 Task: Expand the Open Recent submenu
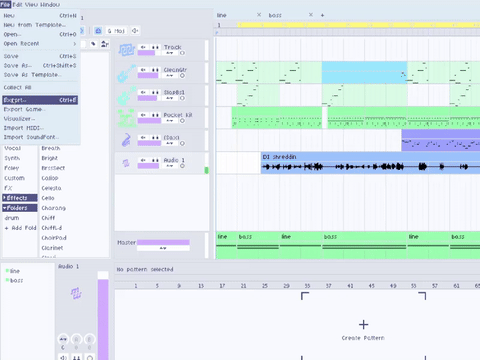(40, 44)
